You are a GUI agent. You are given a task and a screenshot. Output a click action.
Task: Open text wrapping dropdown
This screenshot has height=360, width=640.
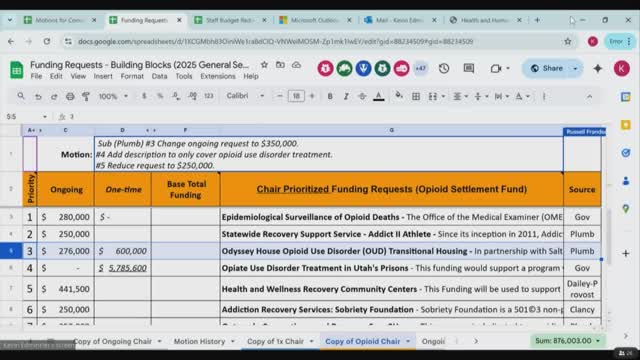502,96
